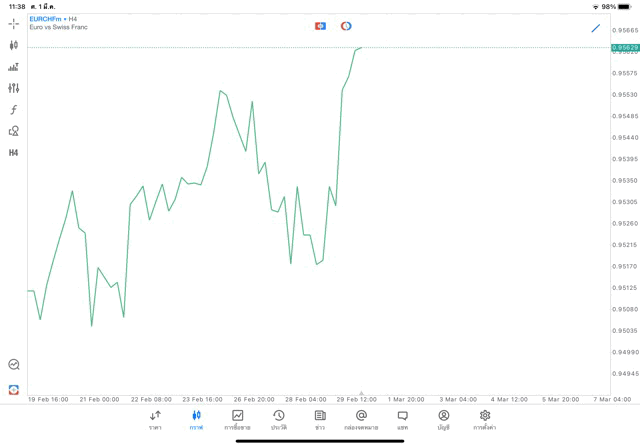Image resolution: width=640 pixels, height=447 pixels.
Task: Tap the circular icon beside Swiss flag
Action: [346, 26]
